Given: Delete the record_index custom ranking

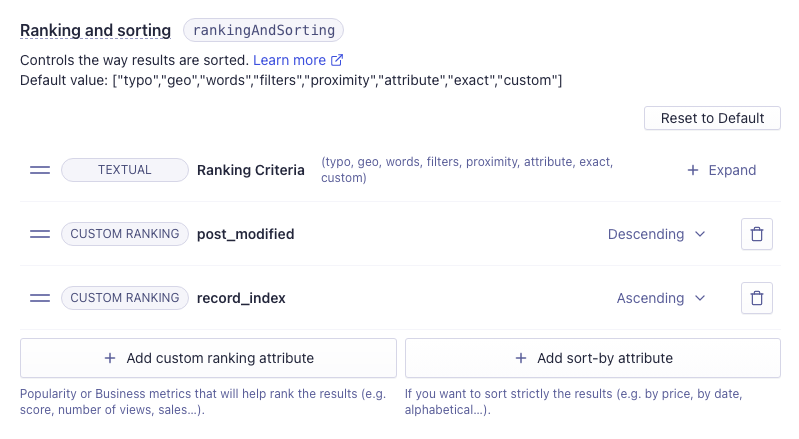Looking at the screenshot, I should tap(757, 298).
